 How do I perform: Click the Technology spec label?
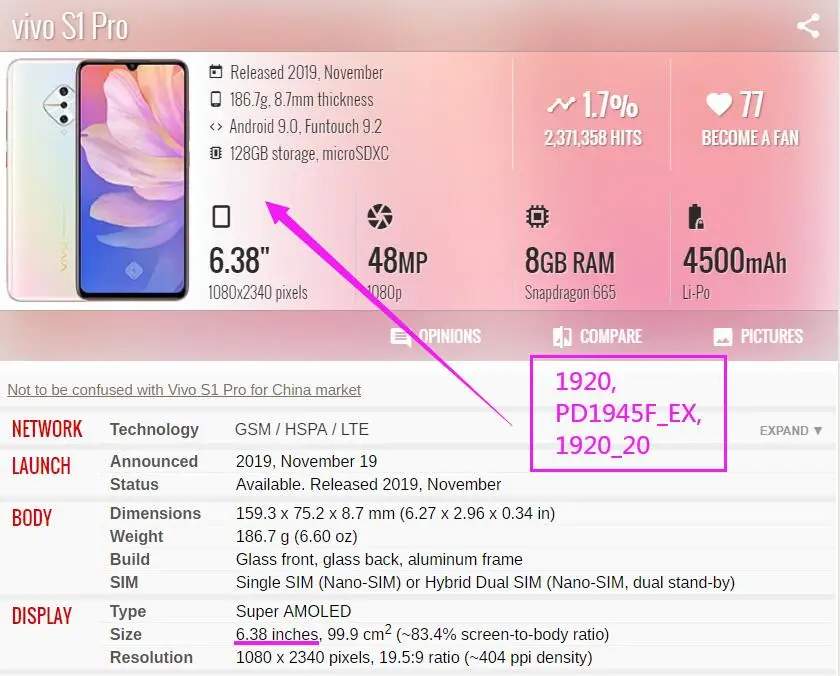154,429
